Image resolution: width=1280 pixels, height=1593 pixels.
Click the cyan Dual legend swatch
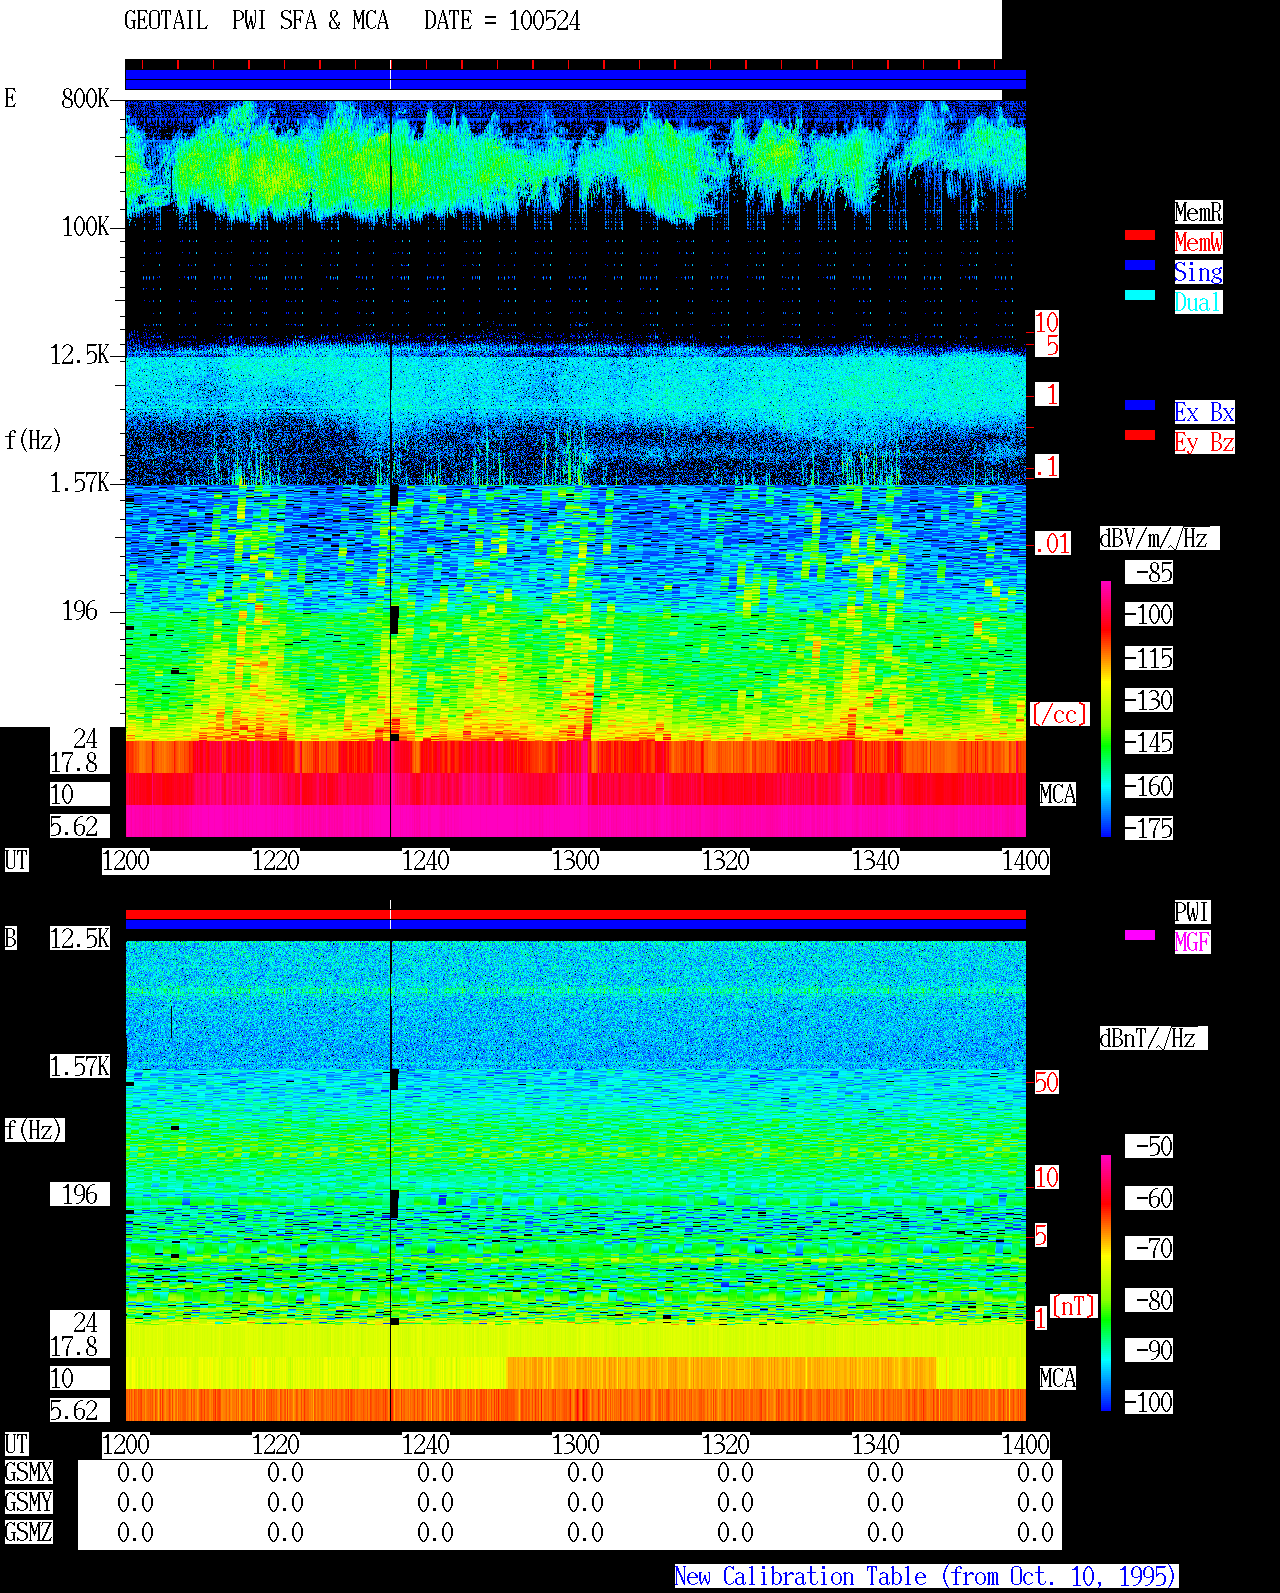click(1140, 295)
